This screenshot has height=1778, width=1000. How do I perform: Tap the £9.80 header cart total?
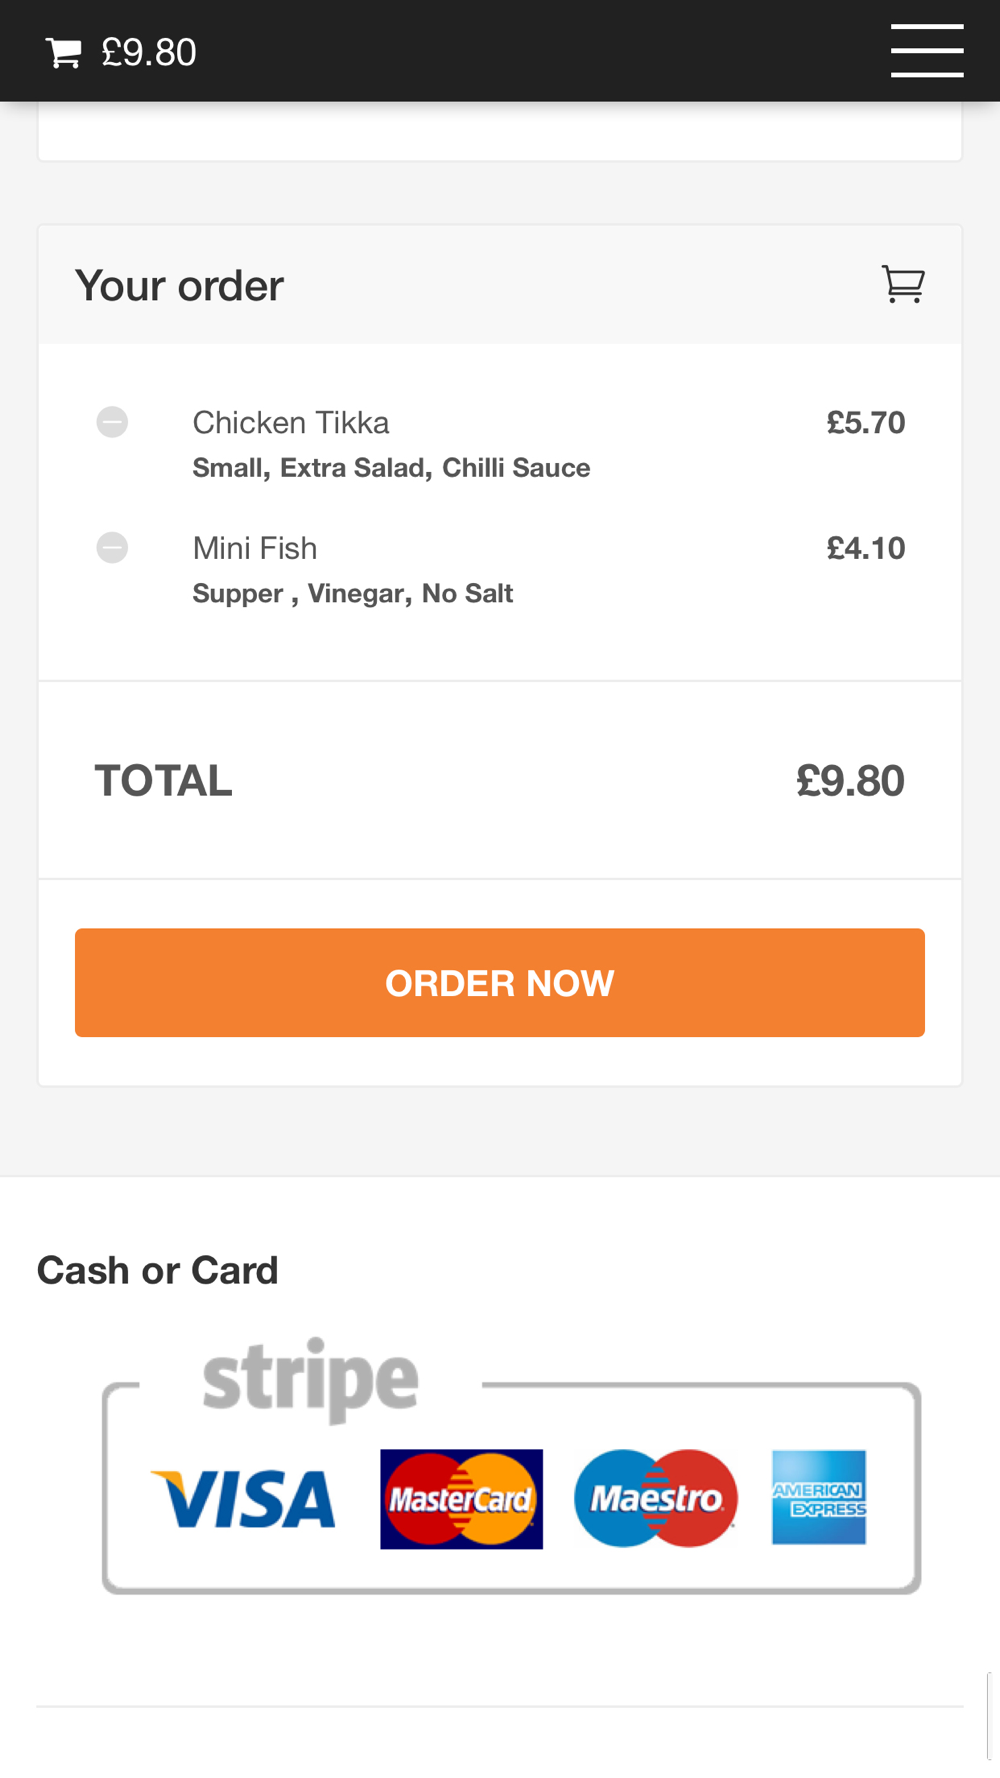point(149,53)
